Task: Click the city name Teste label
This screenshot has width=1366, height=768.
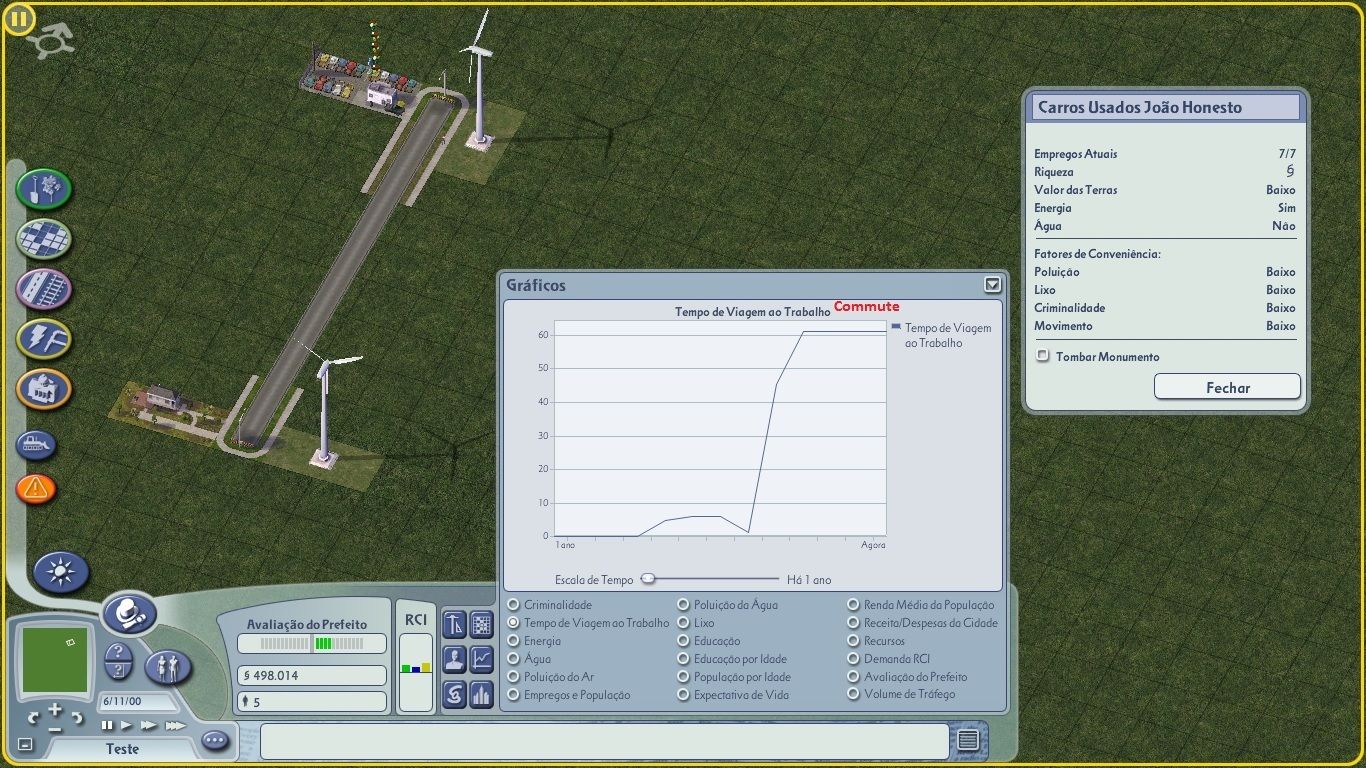Action: 123,748
